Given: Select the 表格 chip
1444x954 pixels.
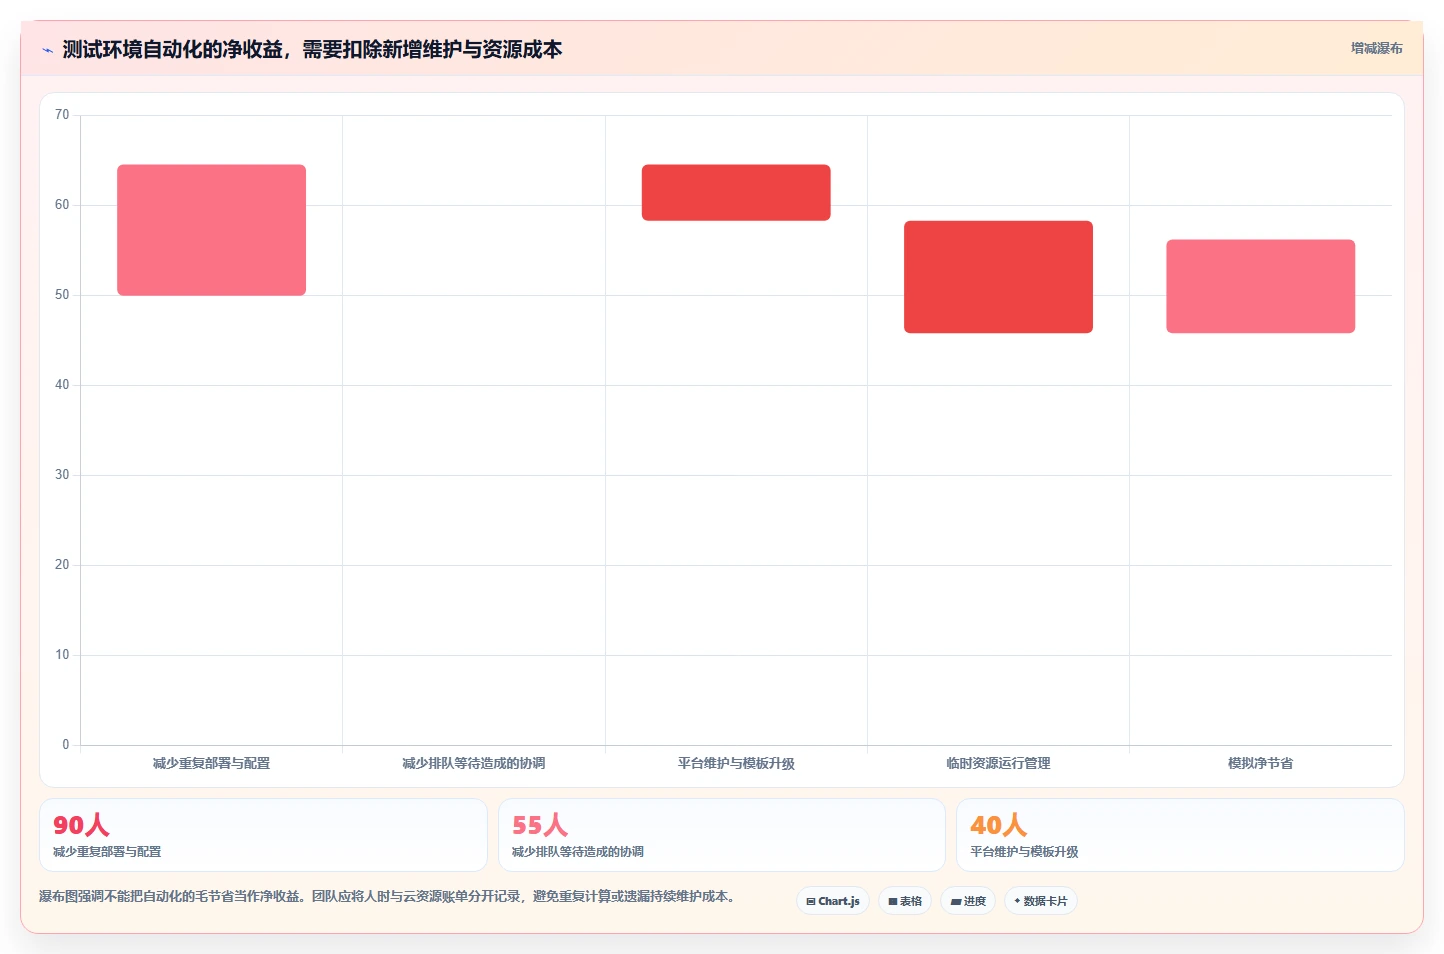Looking at the screenshot, I should tap(905, 901).
